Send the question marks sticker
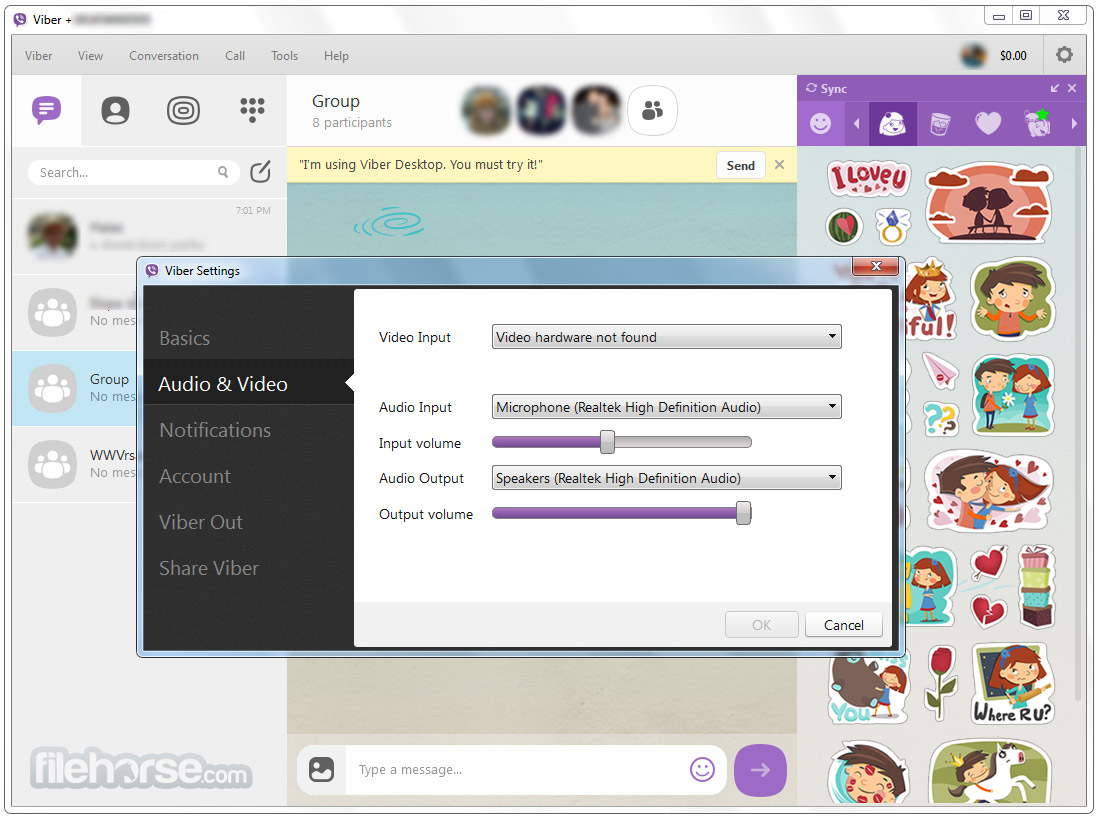 940,419
